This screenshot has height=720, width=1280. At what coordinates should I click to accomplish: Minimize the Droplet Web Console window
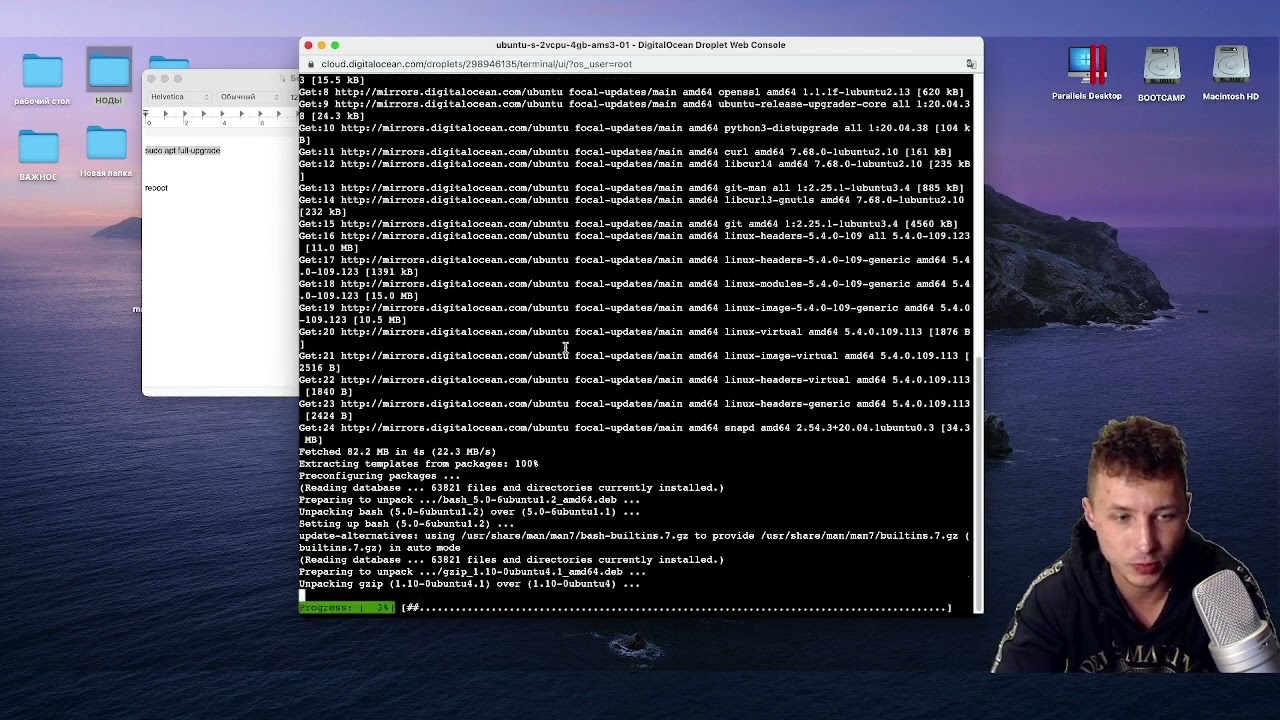tap(321, 45)
